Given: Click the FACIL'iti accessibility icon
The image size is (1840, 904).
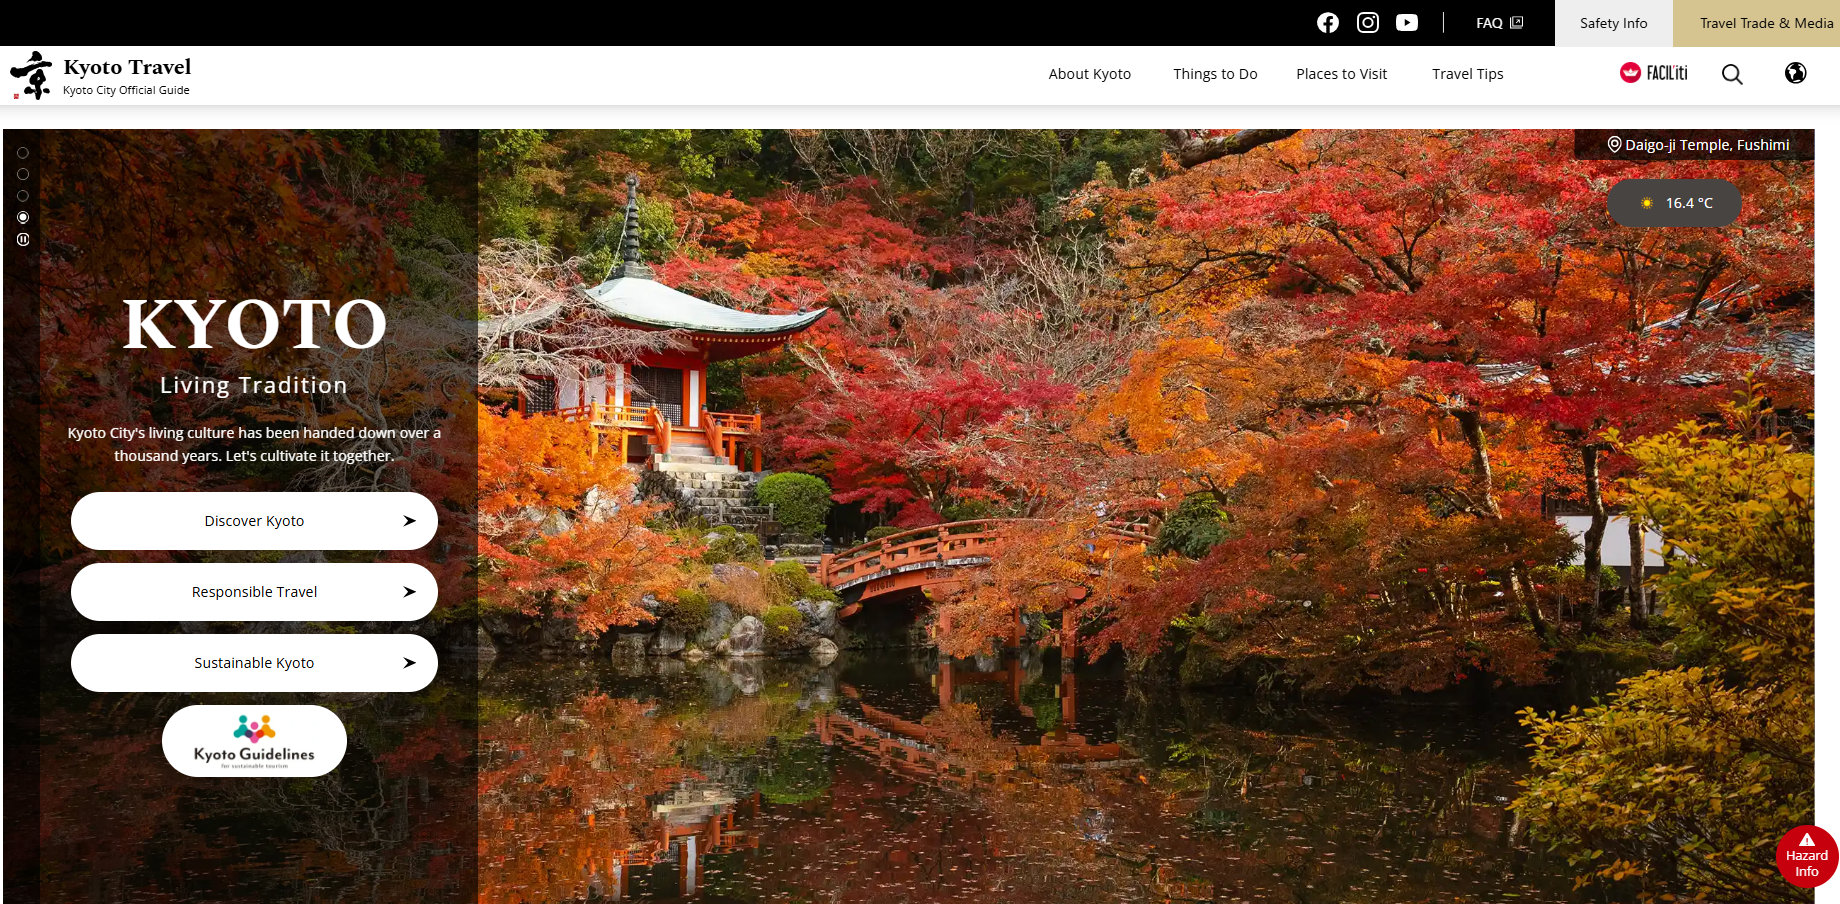Looking at the screenshot, I should [x=1653, y=73].
